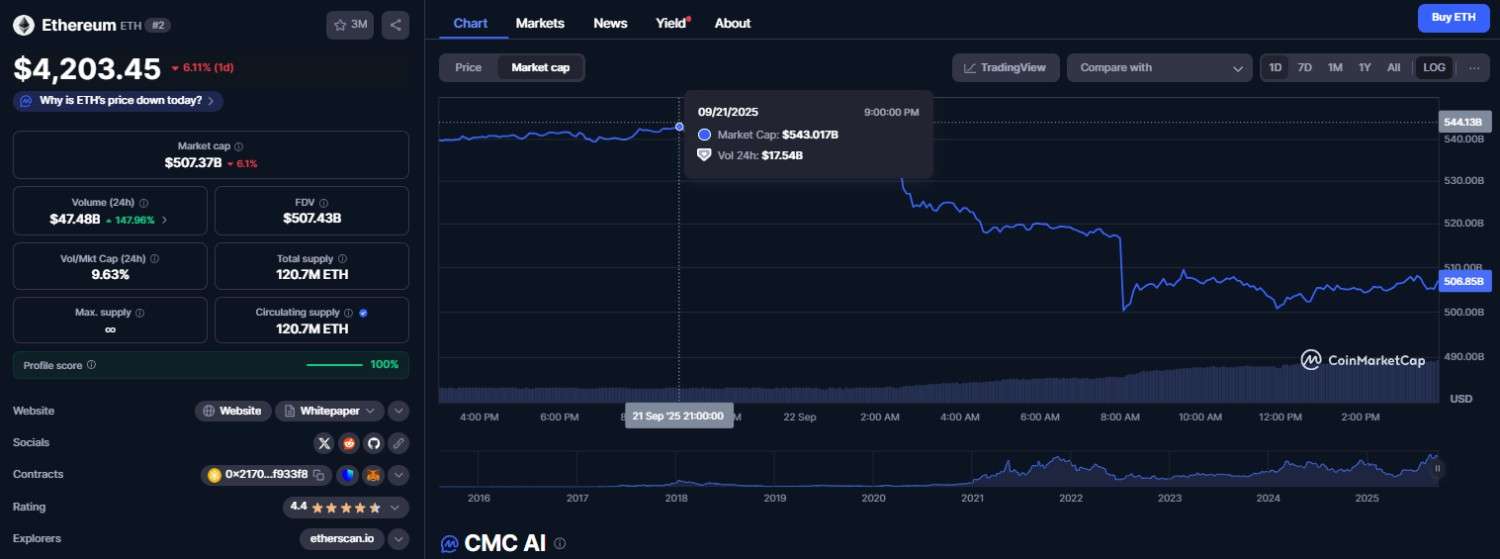Click the FDV value $507.43B
This screenshot has width=1500, height=559.
(x=312, y=218)
